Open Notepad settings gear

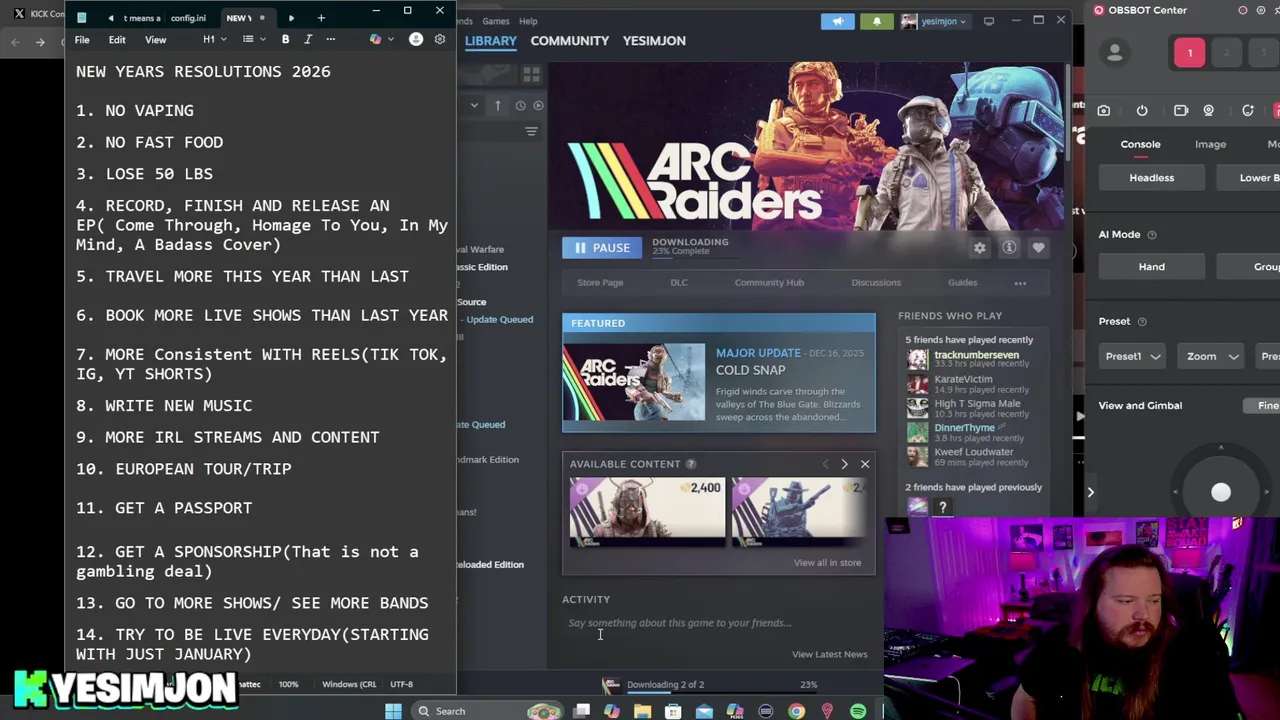click(439, 39)
